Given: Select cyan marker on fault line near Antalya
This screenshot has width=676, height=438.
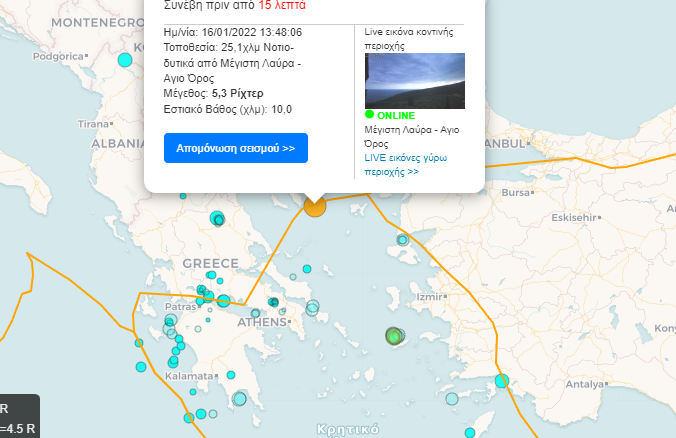Looking at the screenshot, I should [x=501, y=380].
